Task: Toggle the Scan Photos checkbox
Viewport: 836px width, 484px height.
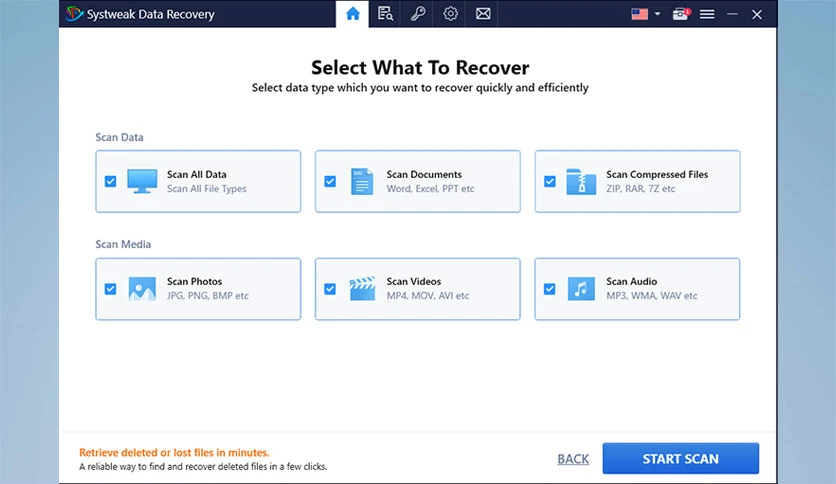Action: (110, 289)
